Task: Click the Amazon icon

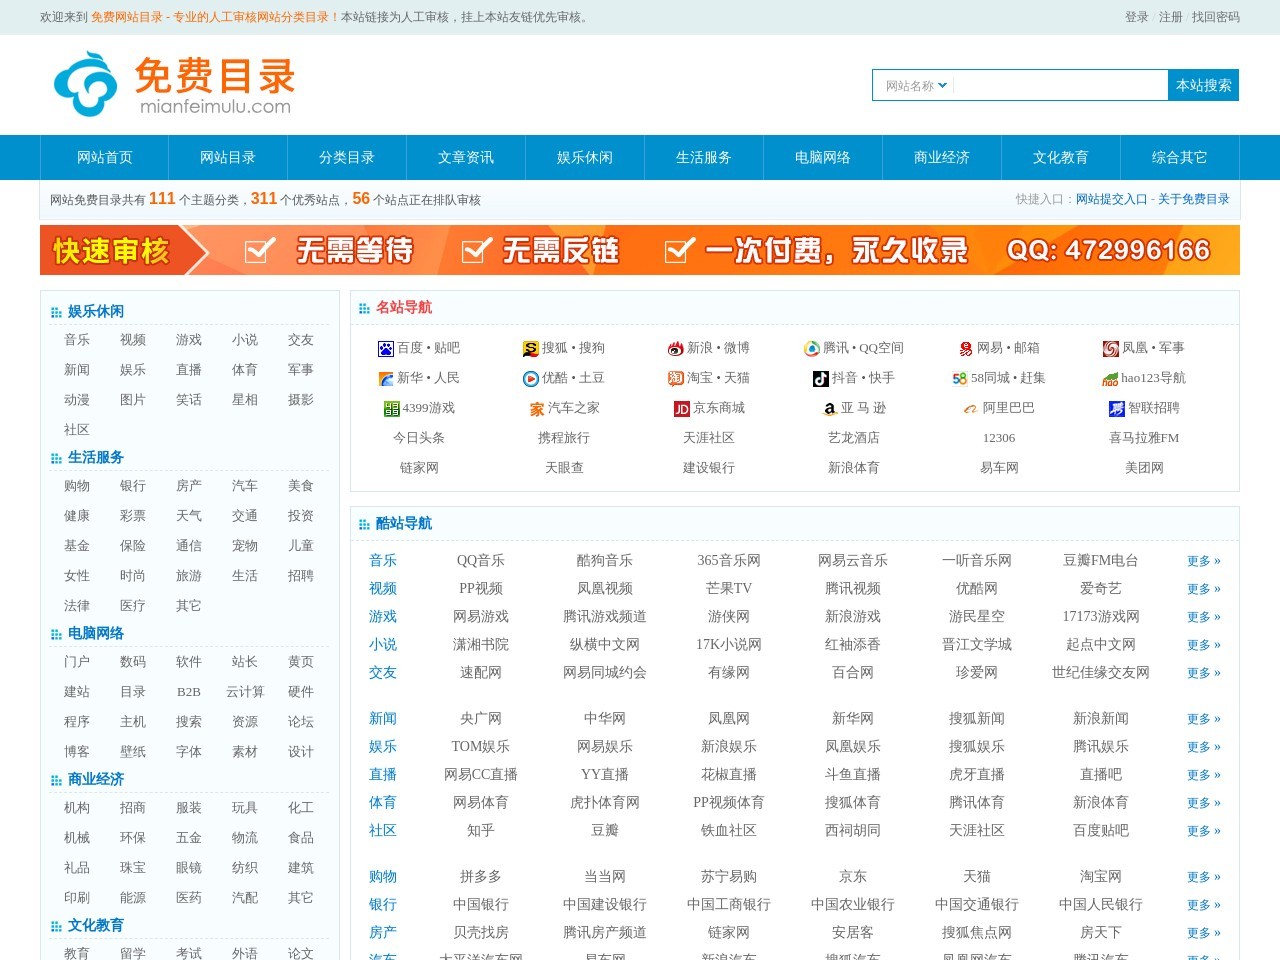Action: pos(829,409)
